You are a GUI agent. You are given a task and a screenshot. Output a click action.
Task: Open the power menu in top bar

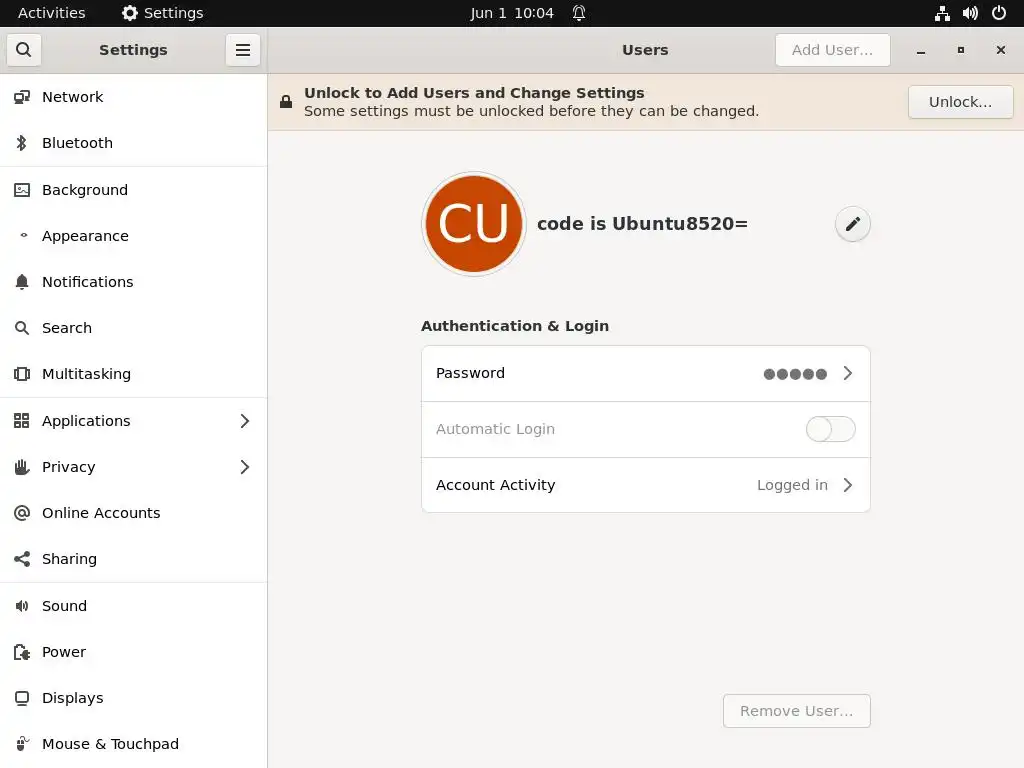(x=999, y=13)
